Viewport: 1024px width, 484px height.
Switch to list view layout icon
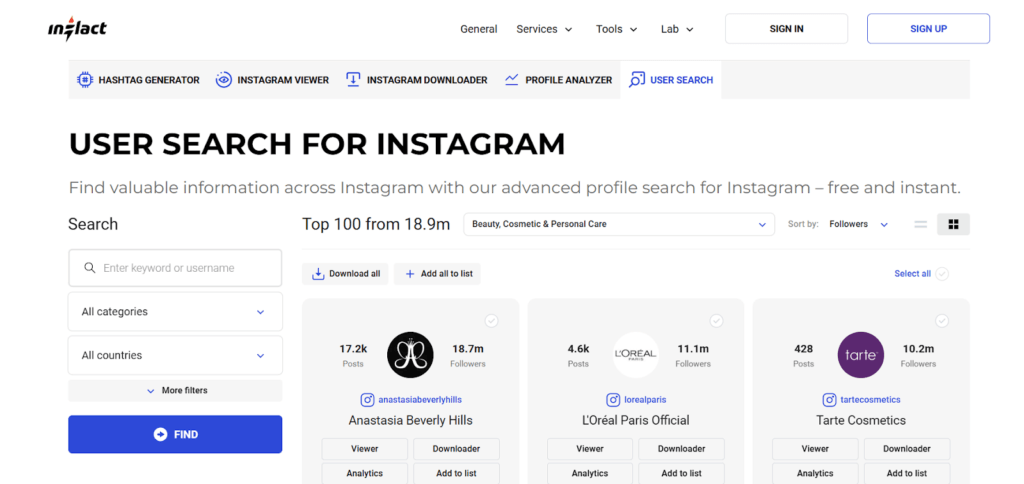[x=921, y=224]
